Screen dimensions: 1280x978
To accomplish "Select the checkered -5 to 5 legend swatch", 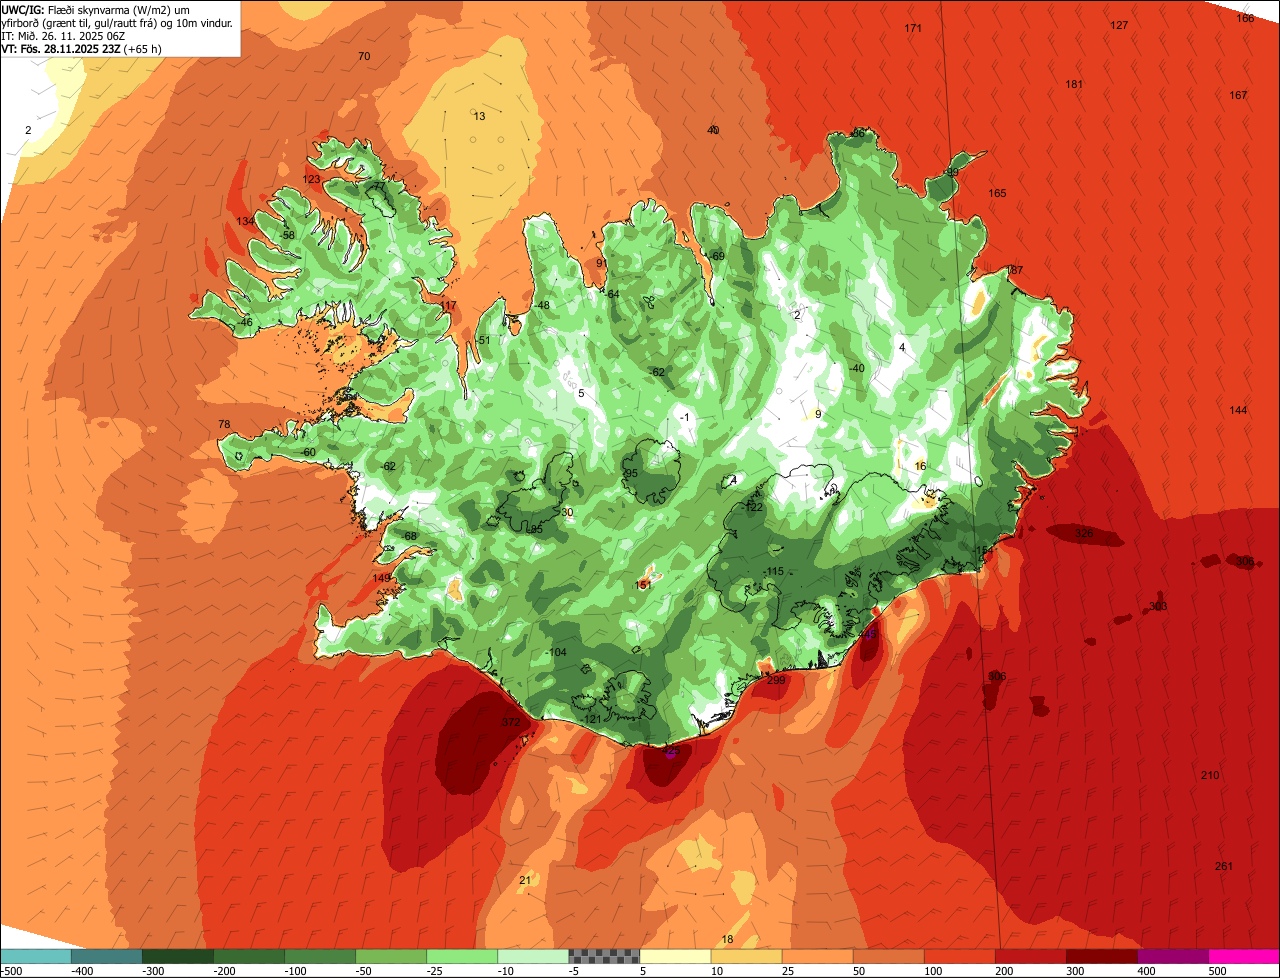I will click(604, 956).
